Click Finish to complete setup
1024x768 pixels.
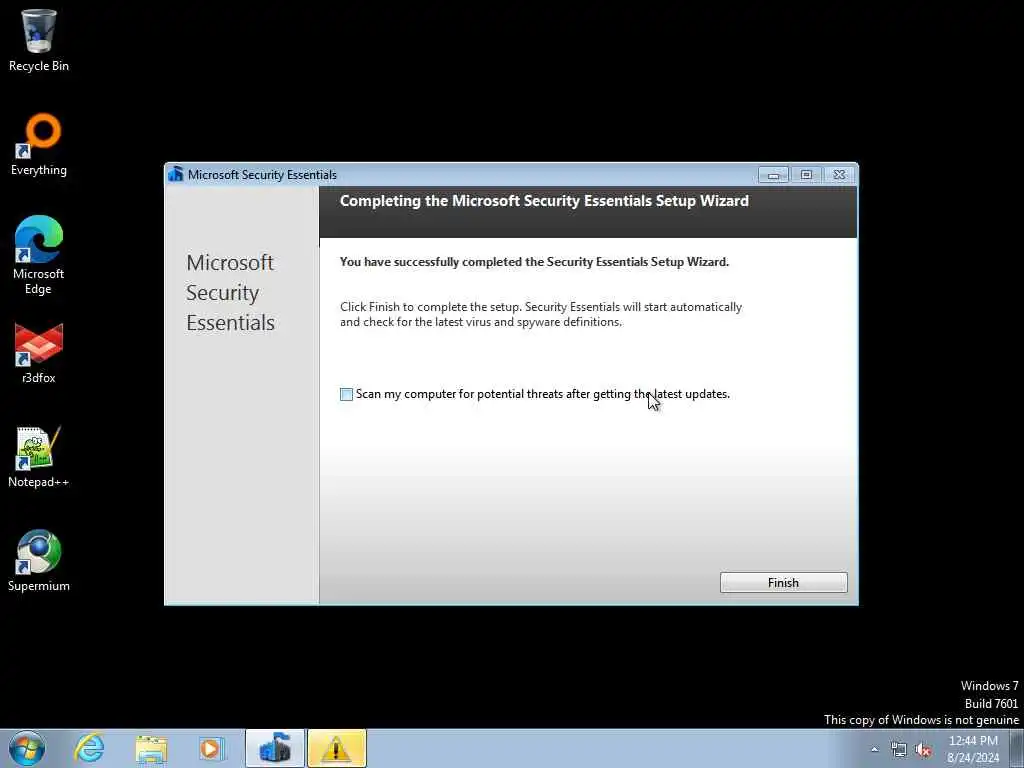(x=783, y=583)
